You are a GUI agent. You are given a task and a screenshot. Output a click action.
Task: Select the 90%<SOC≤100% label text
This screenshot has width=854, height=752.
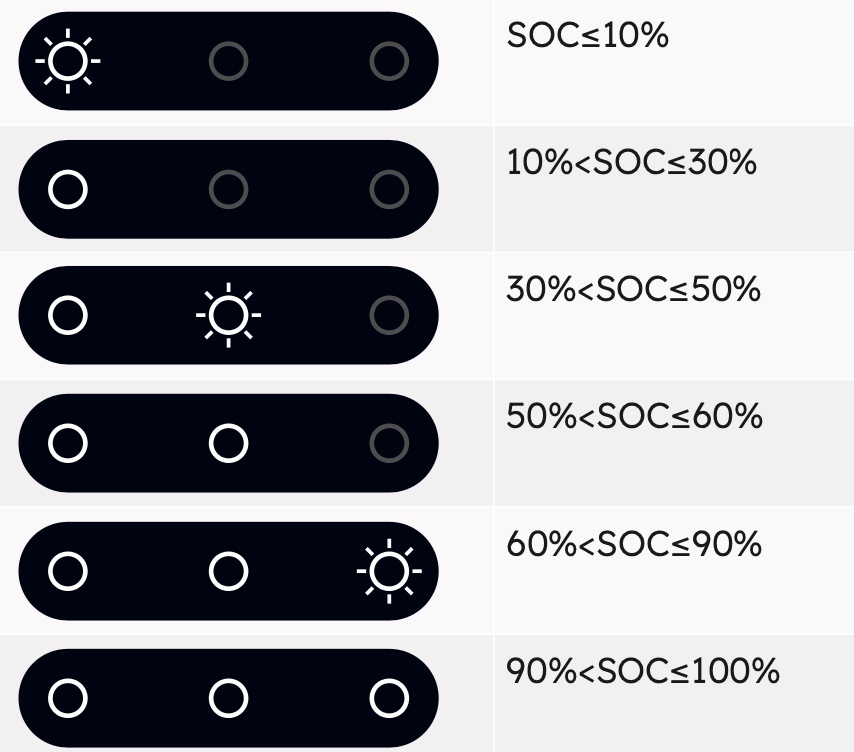point(642,672)
